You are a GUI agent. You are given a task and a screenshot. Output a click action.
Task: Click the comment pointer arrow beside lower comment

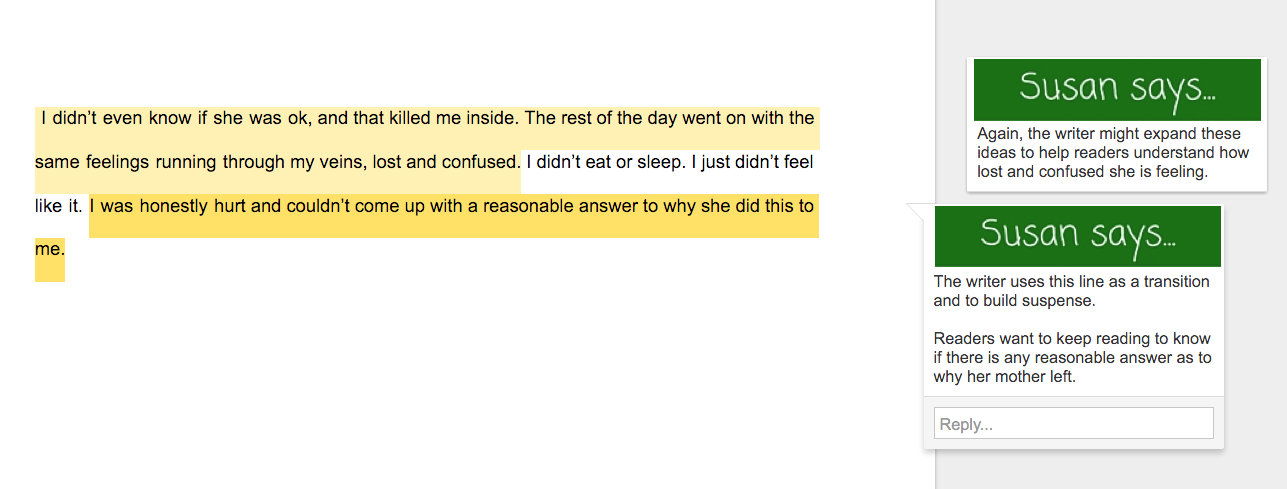916,211
